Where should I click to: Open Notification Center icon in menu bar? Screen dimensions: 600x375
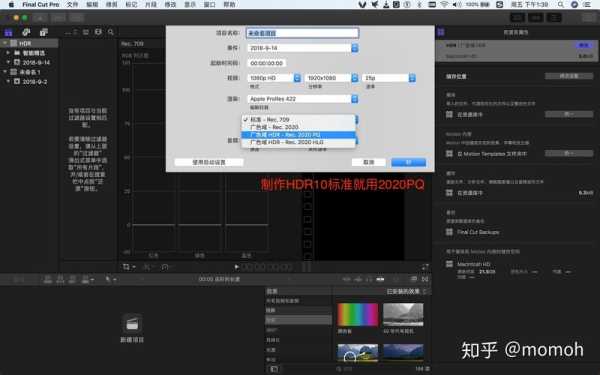pyautogui.click(x=587, y=5)
